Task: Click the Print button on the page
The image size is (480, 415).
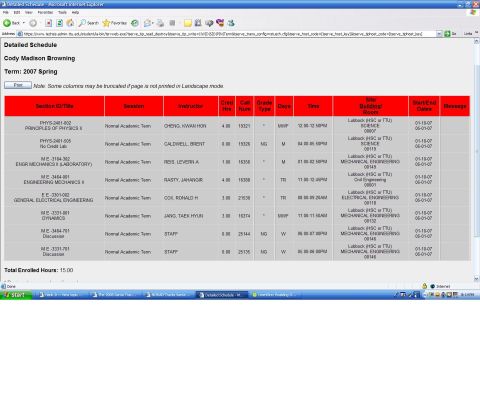Action: coord(18,85)
